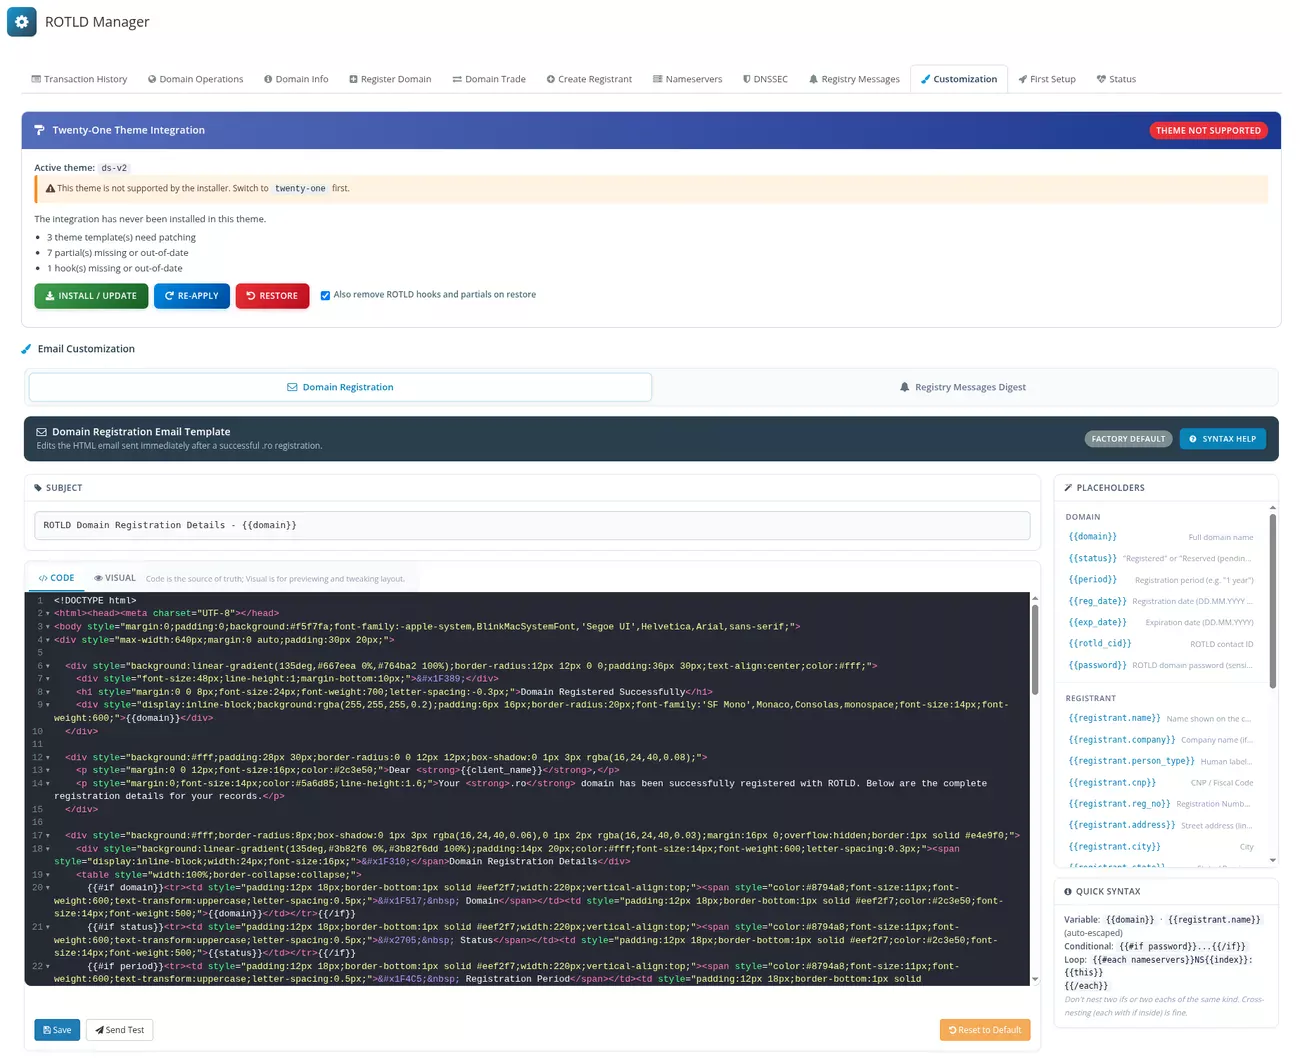Click the Factory Default button
The width and height of the screenshot is (1300, 1064).
[x=1128, y=439]
